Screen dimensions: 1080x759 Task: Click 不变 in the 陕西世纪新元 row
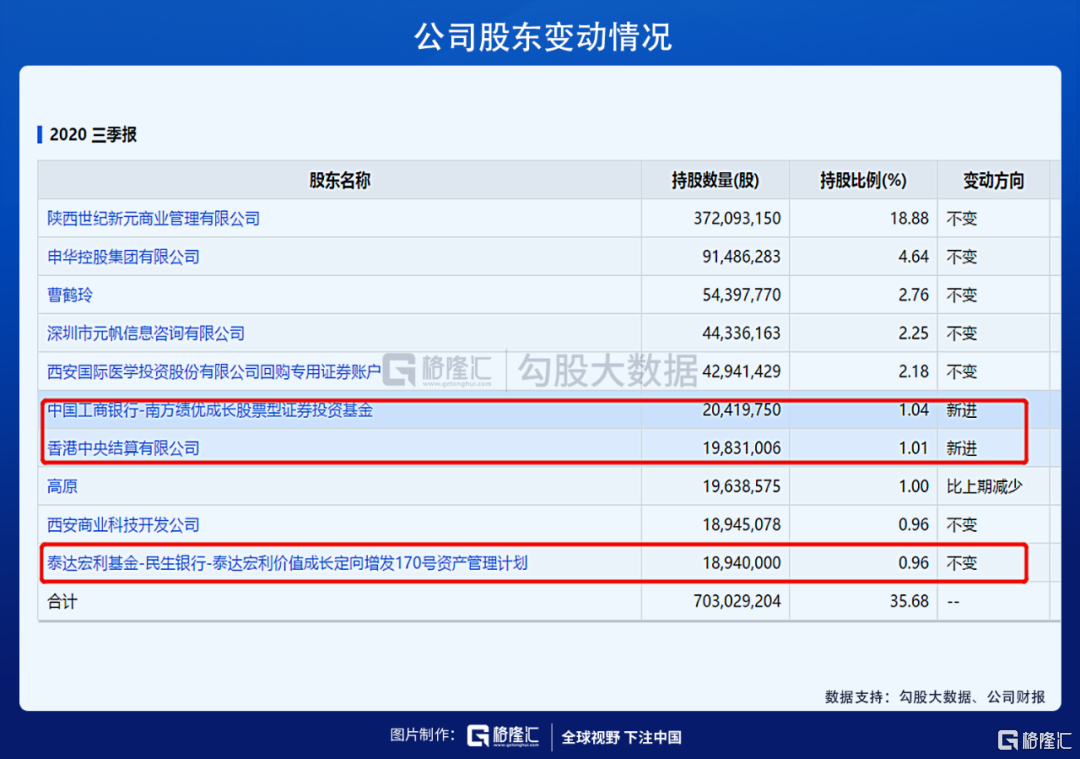coord(962,219)
